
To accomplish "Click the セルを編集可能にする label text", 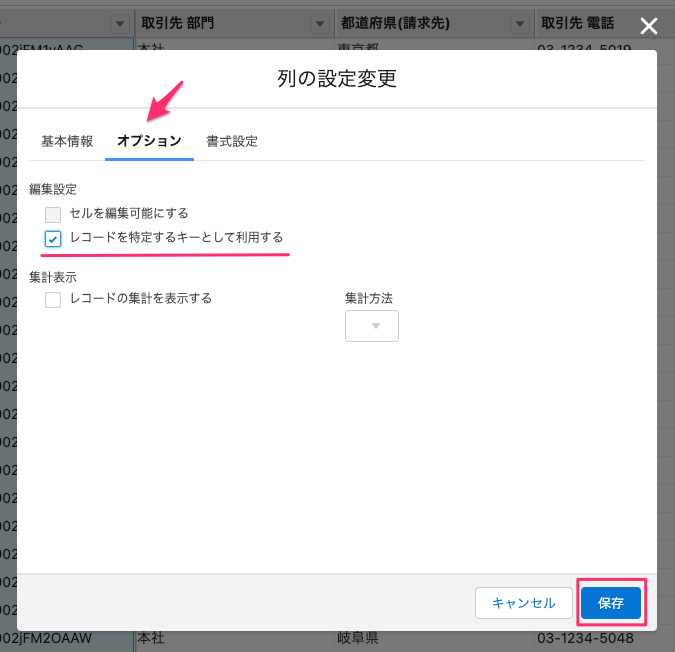I will [x=129, y=213].
